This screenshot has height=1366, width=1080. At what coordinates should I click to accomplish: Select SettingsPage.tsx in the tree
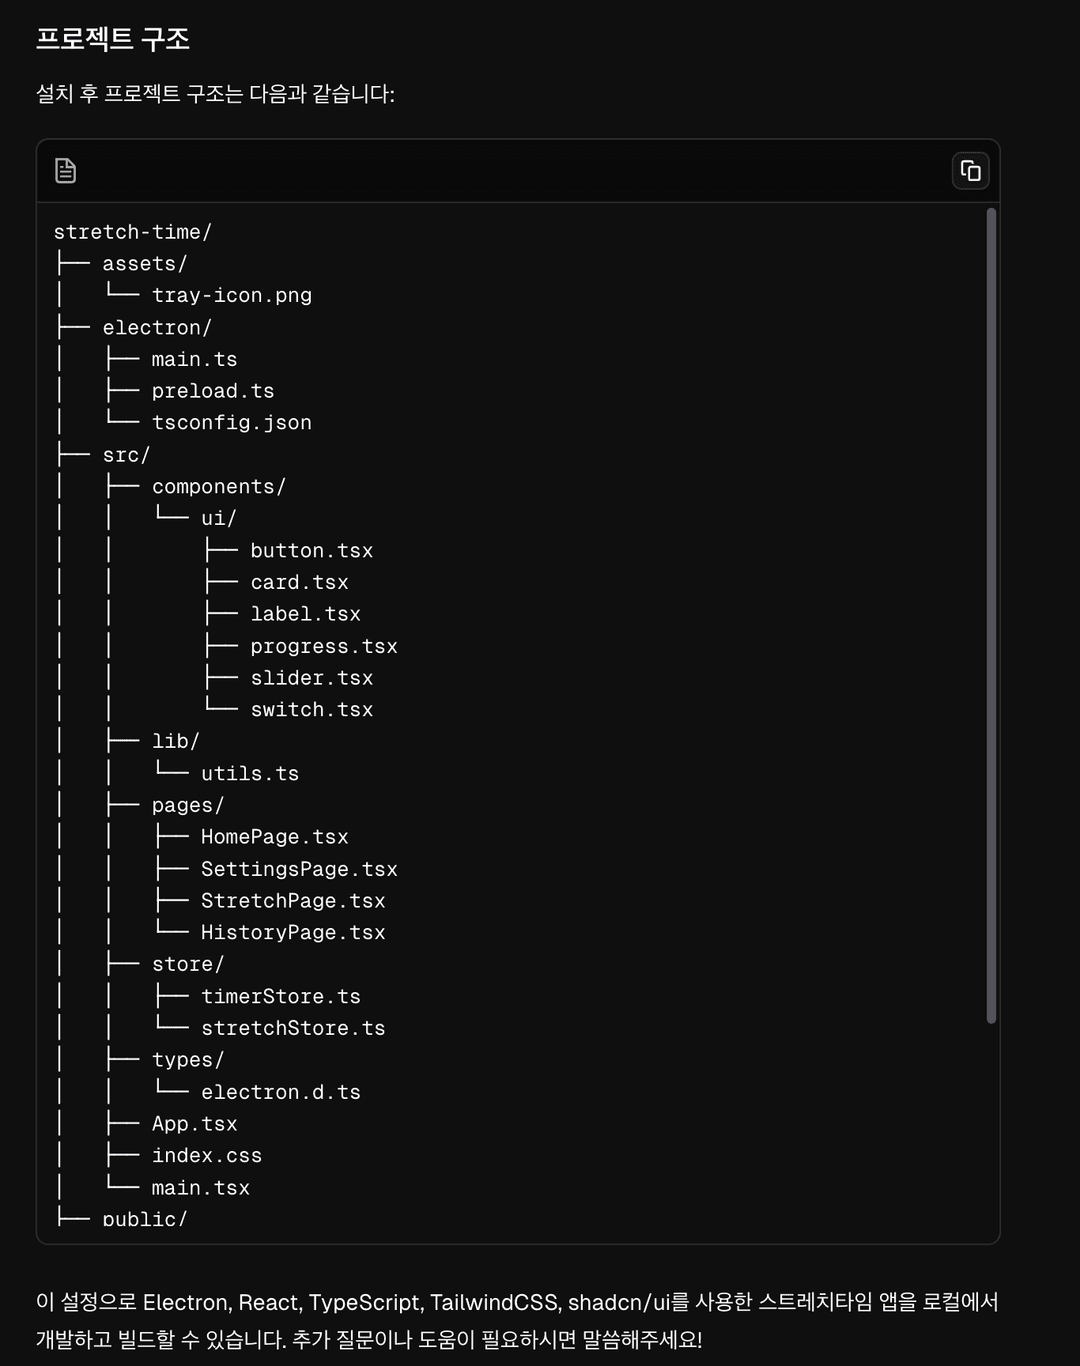pyautogui.click(x=299, y=870)
